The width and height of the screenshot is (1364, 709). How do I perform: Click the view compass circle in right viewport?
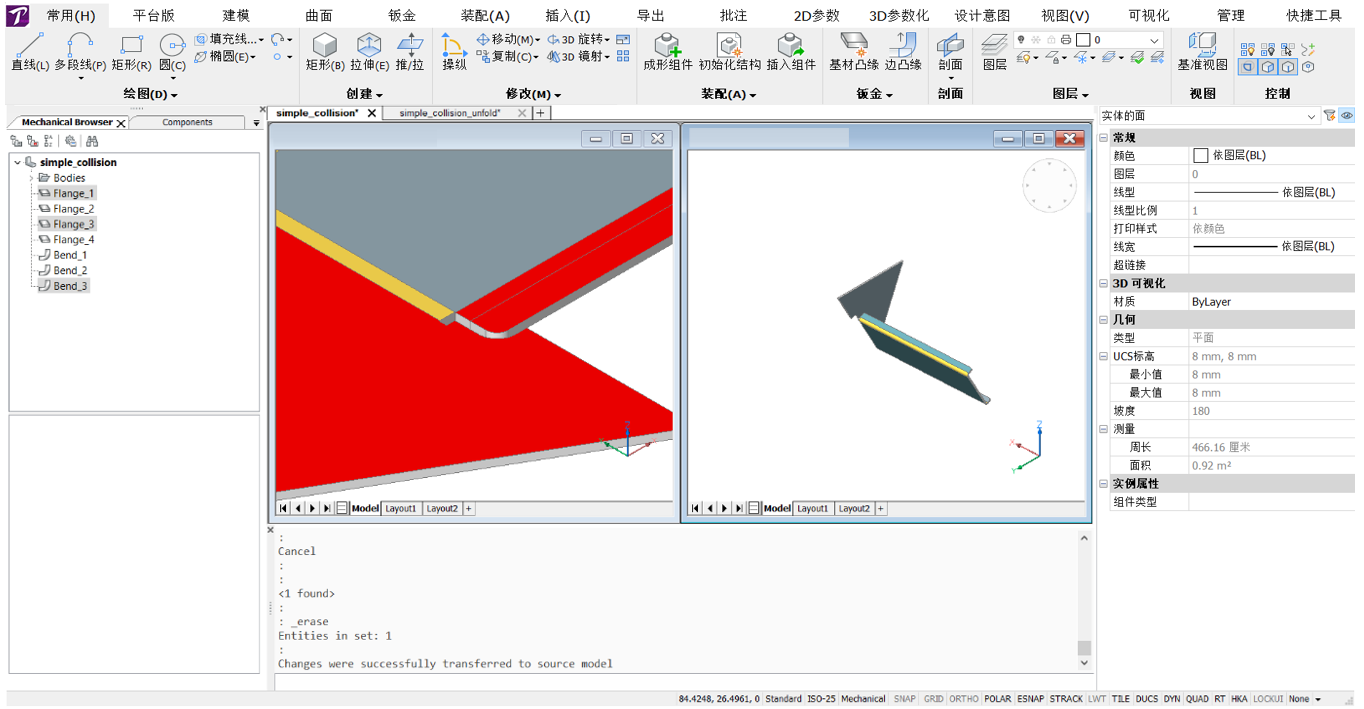pyautogui.click(x=1049, y=185)
